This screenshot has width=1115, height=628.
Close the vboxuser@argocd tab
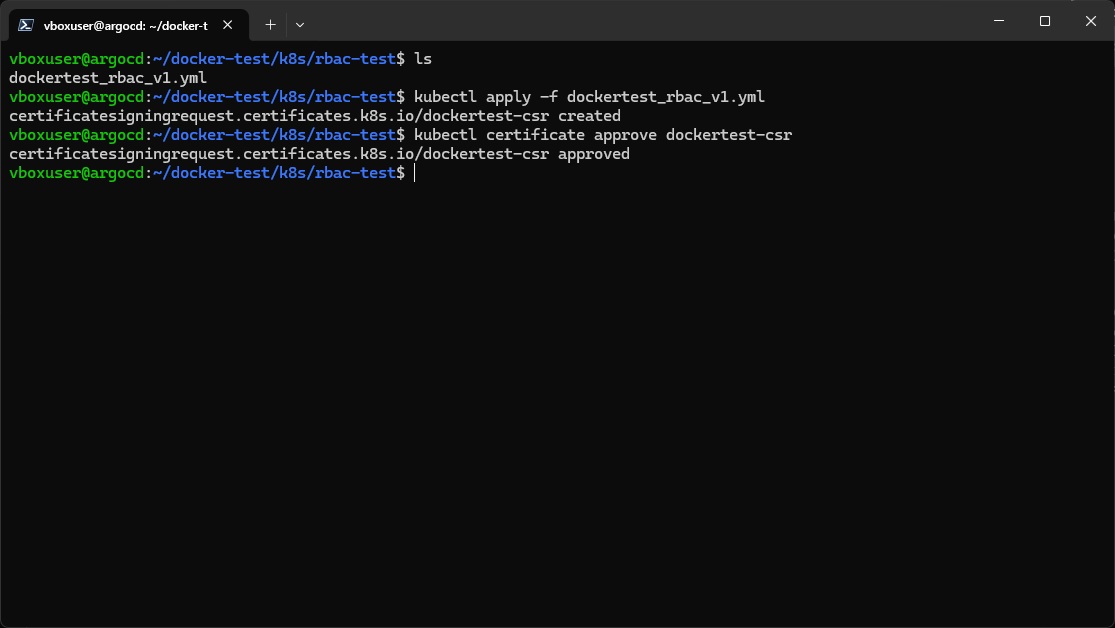click(228, 25)
